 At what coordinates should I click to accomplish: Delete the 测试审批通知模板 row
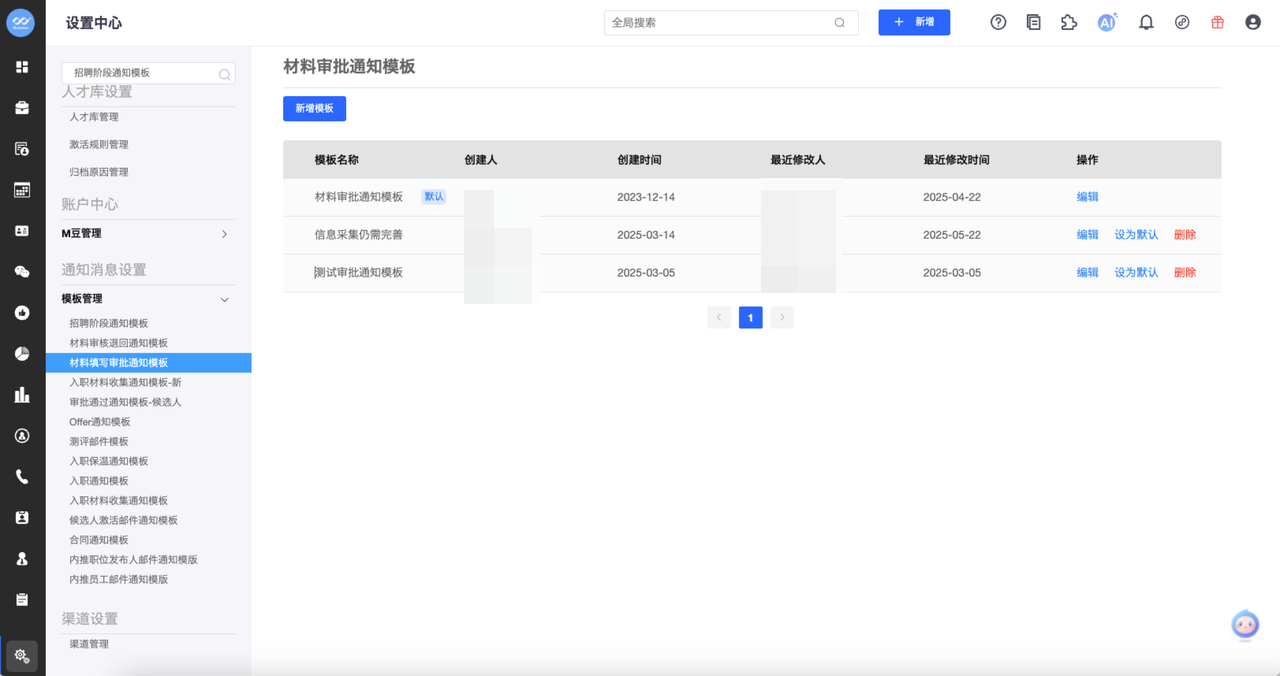point(1185,273)
